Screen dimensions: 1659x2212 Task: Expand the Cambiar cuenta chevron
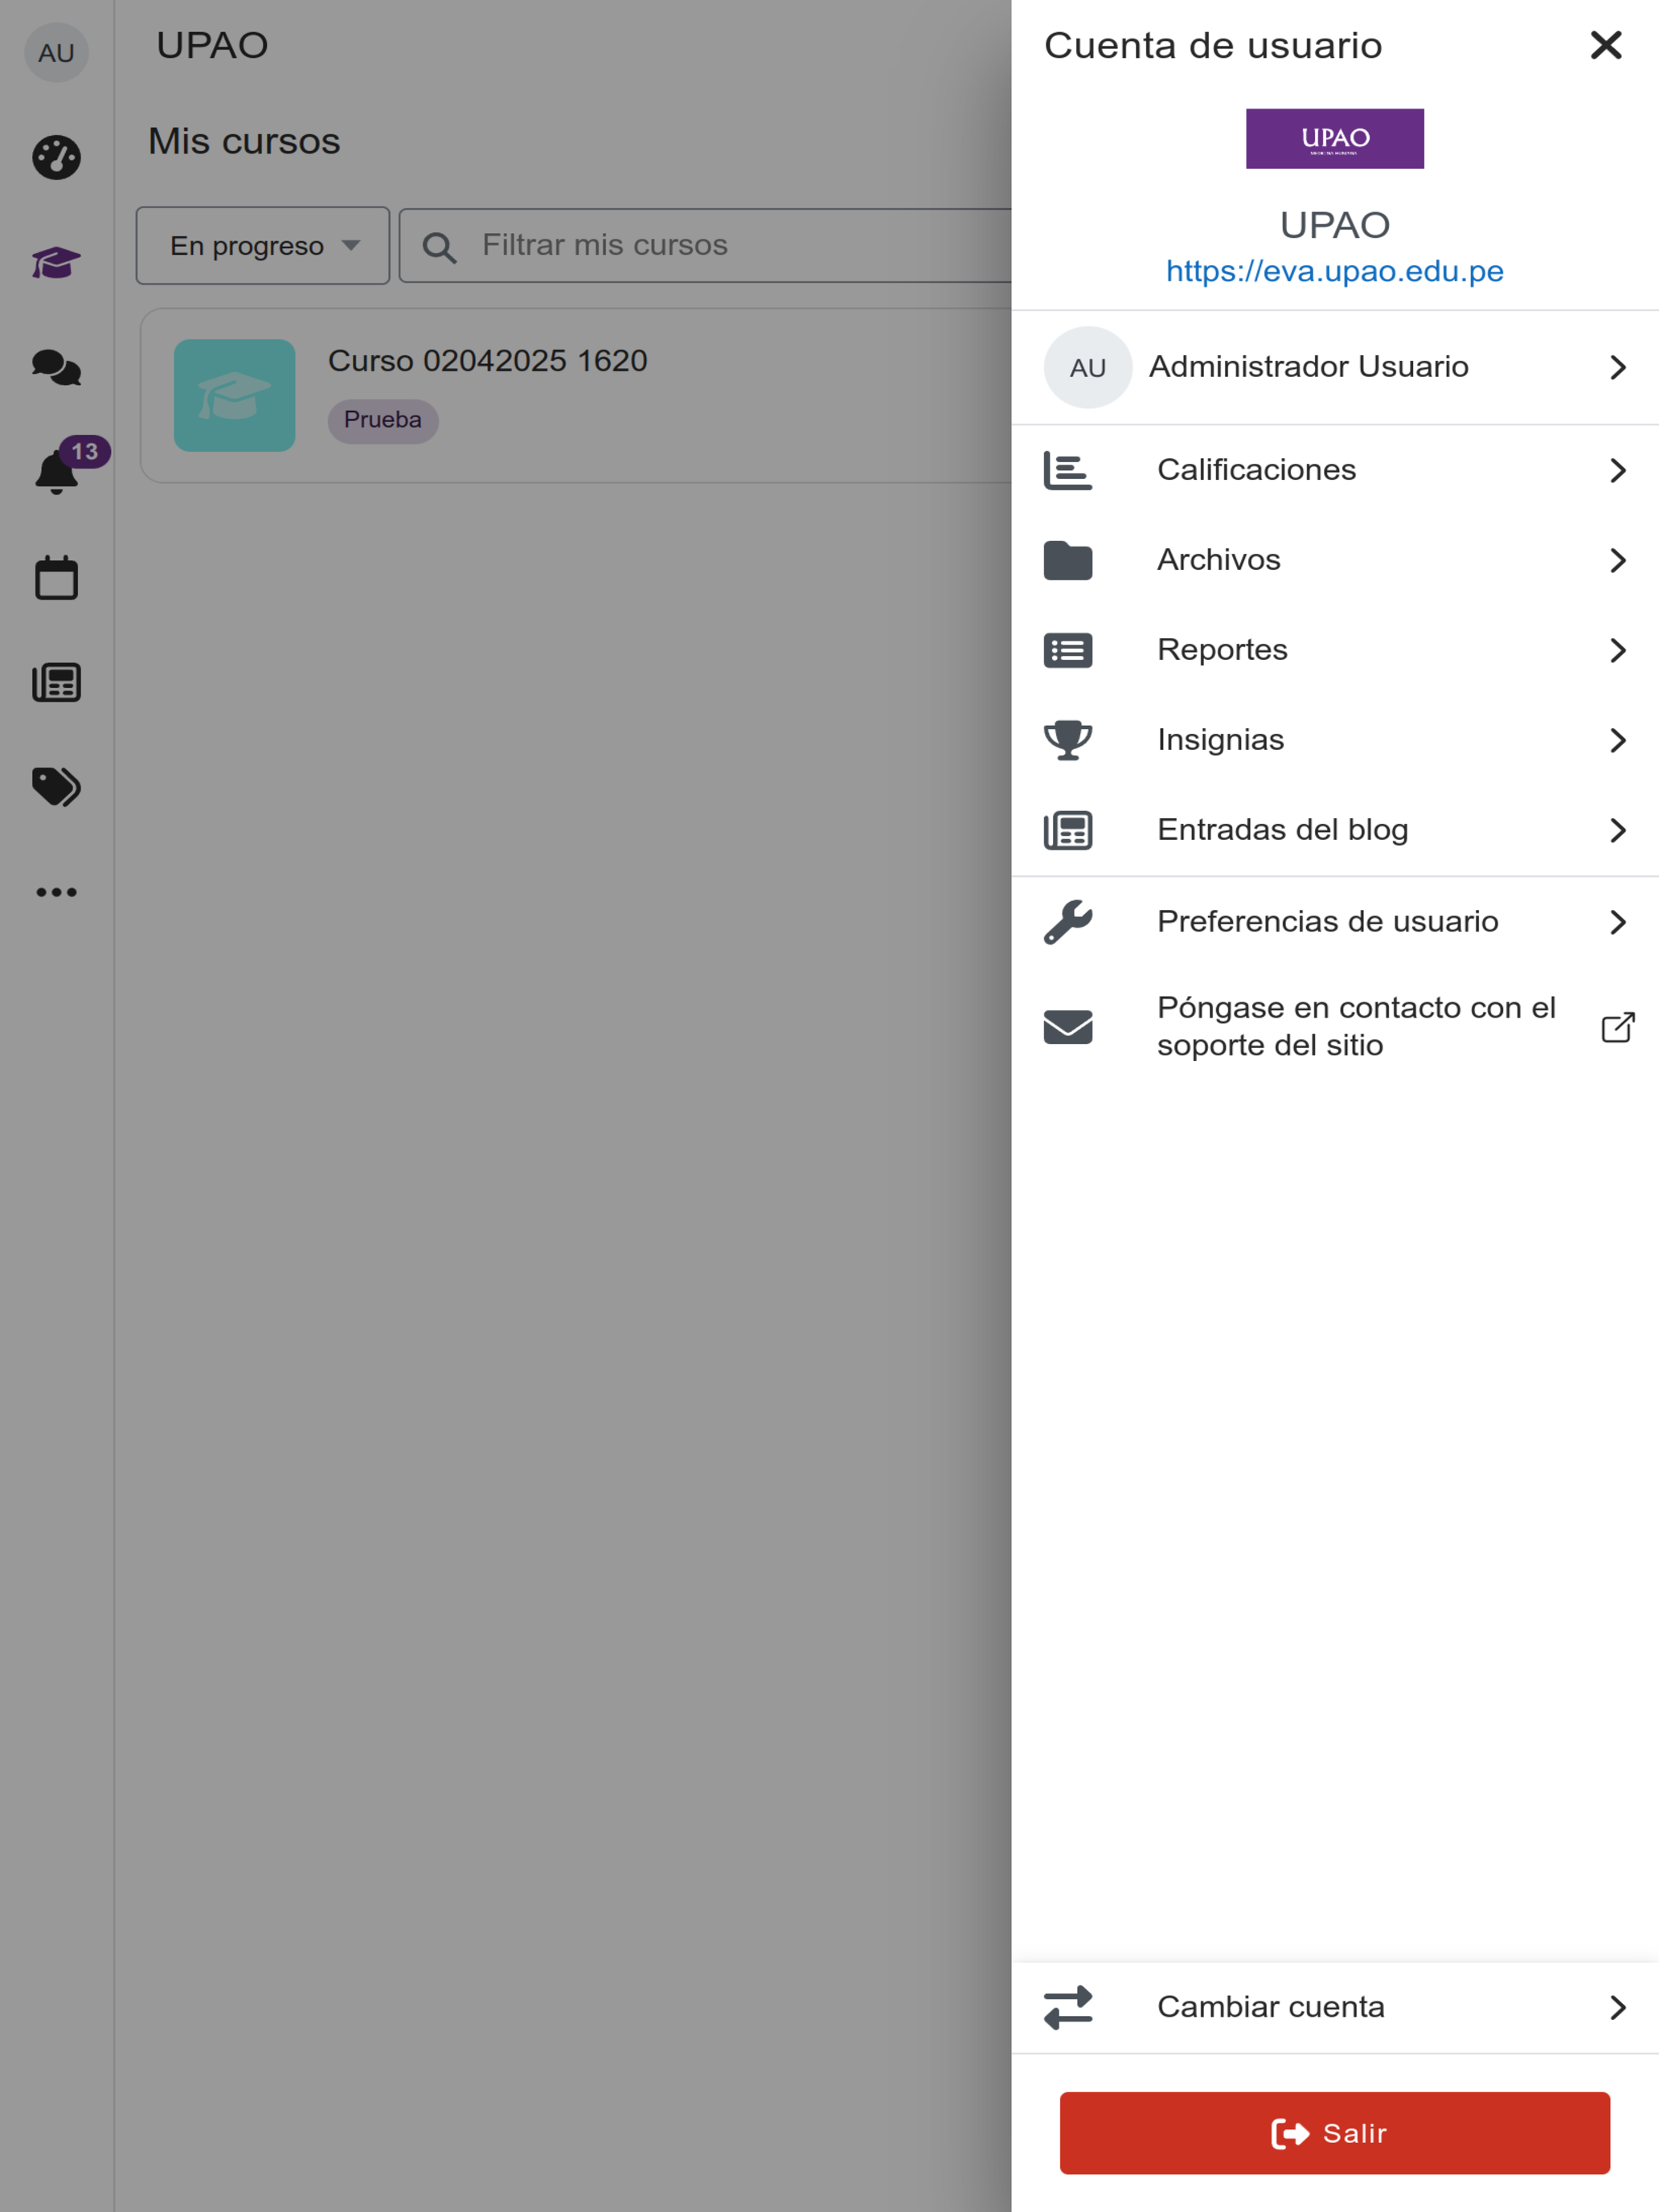pos(1618,2007)
